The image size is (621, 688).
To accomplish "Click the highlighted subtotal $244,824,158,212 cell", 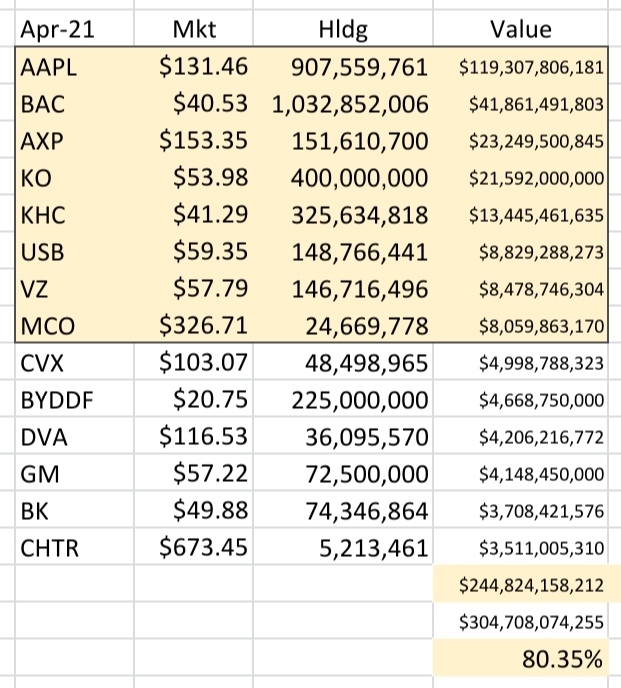I will pyautogui.click(x=524, y=585).
